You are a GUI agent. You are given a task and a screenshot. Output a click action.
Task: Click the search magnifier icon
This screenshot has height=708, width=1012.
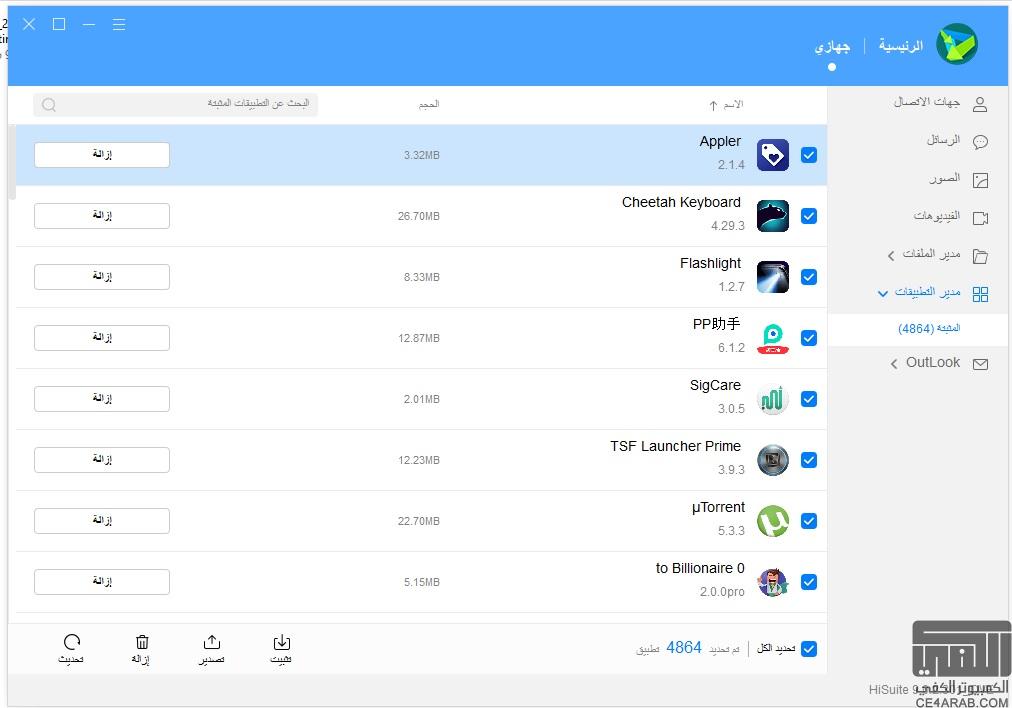click(x=49, y=105)
